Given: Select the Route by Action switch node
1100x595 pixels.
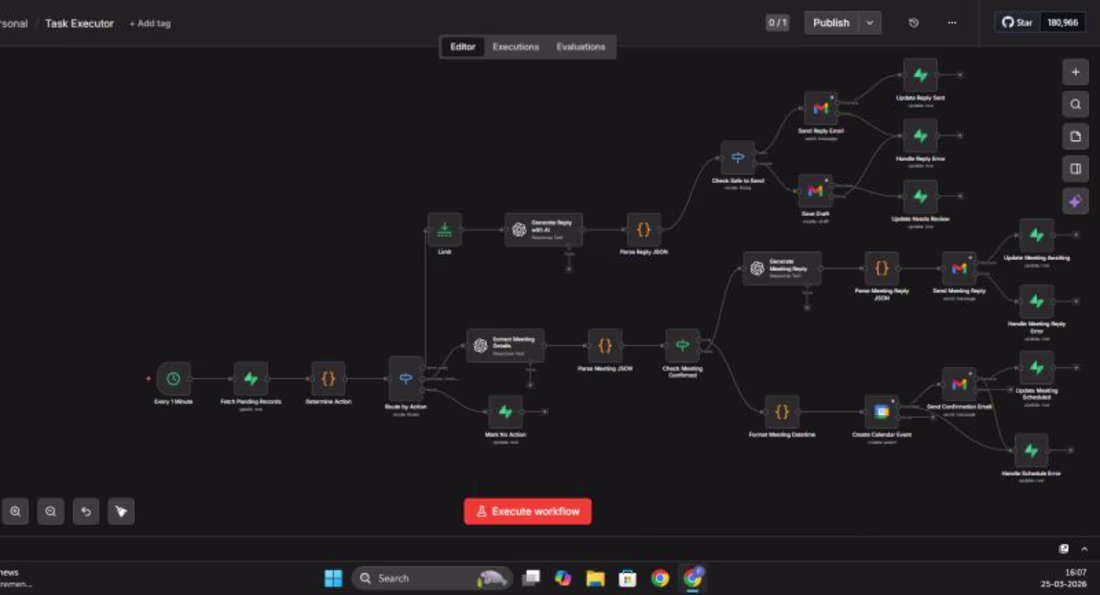Looking at the screenshot, I should 405,380.
